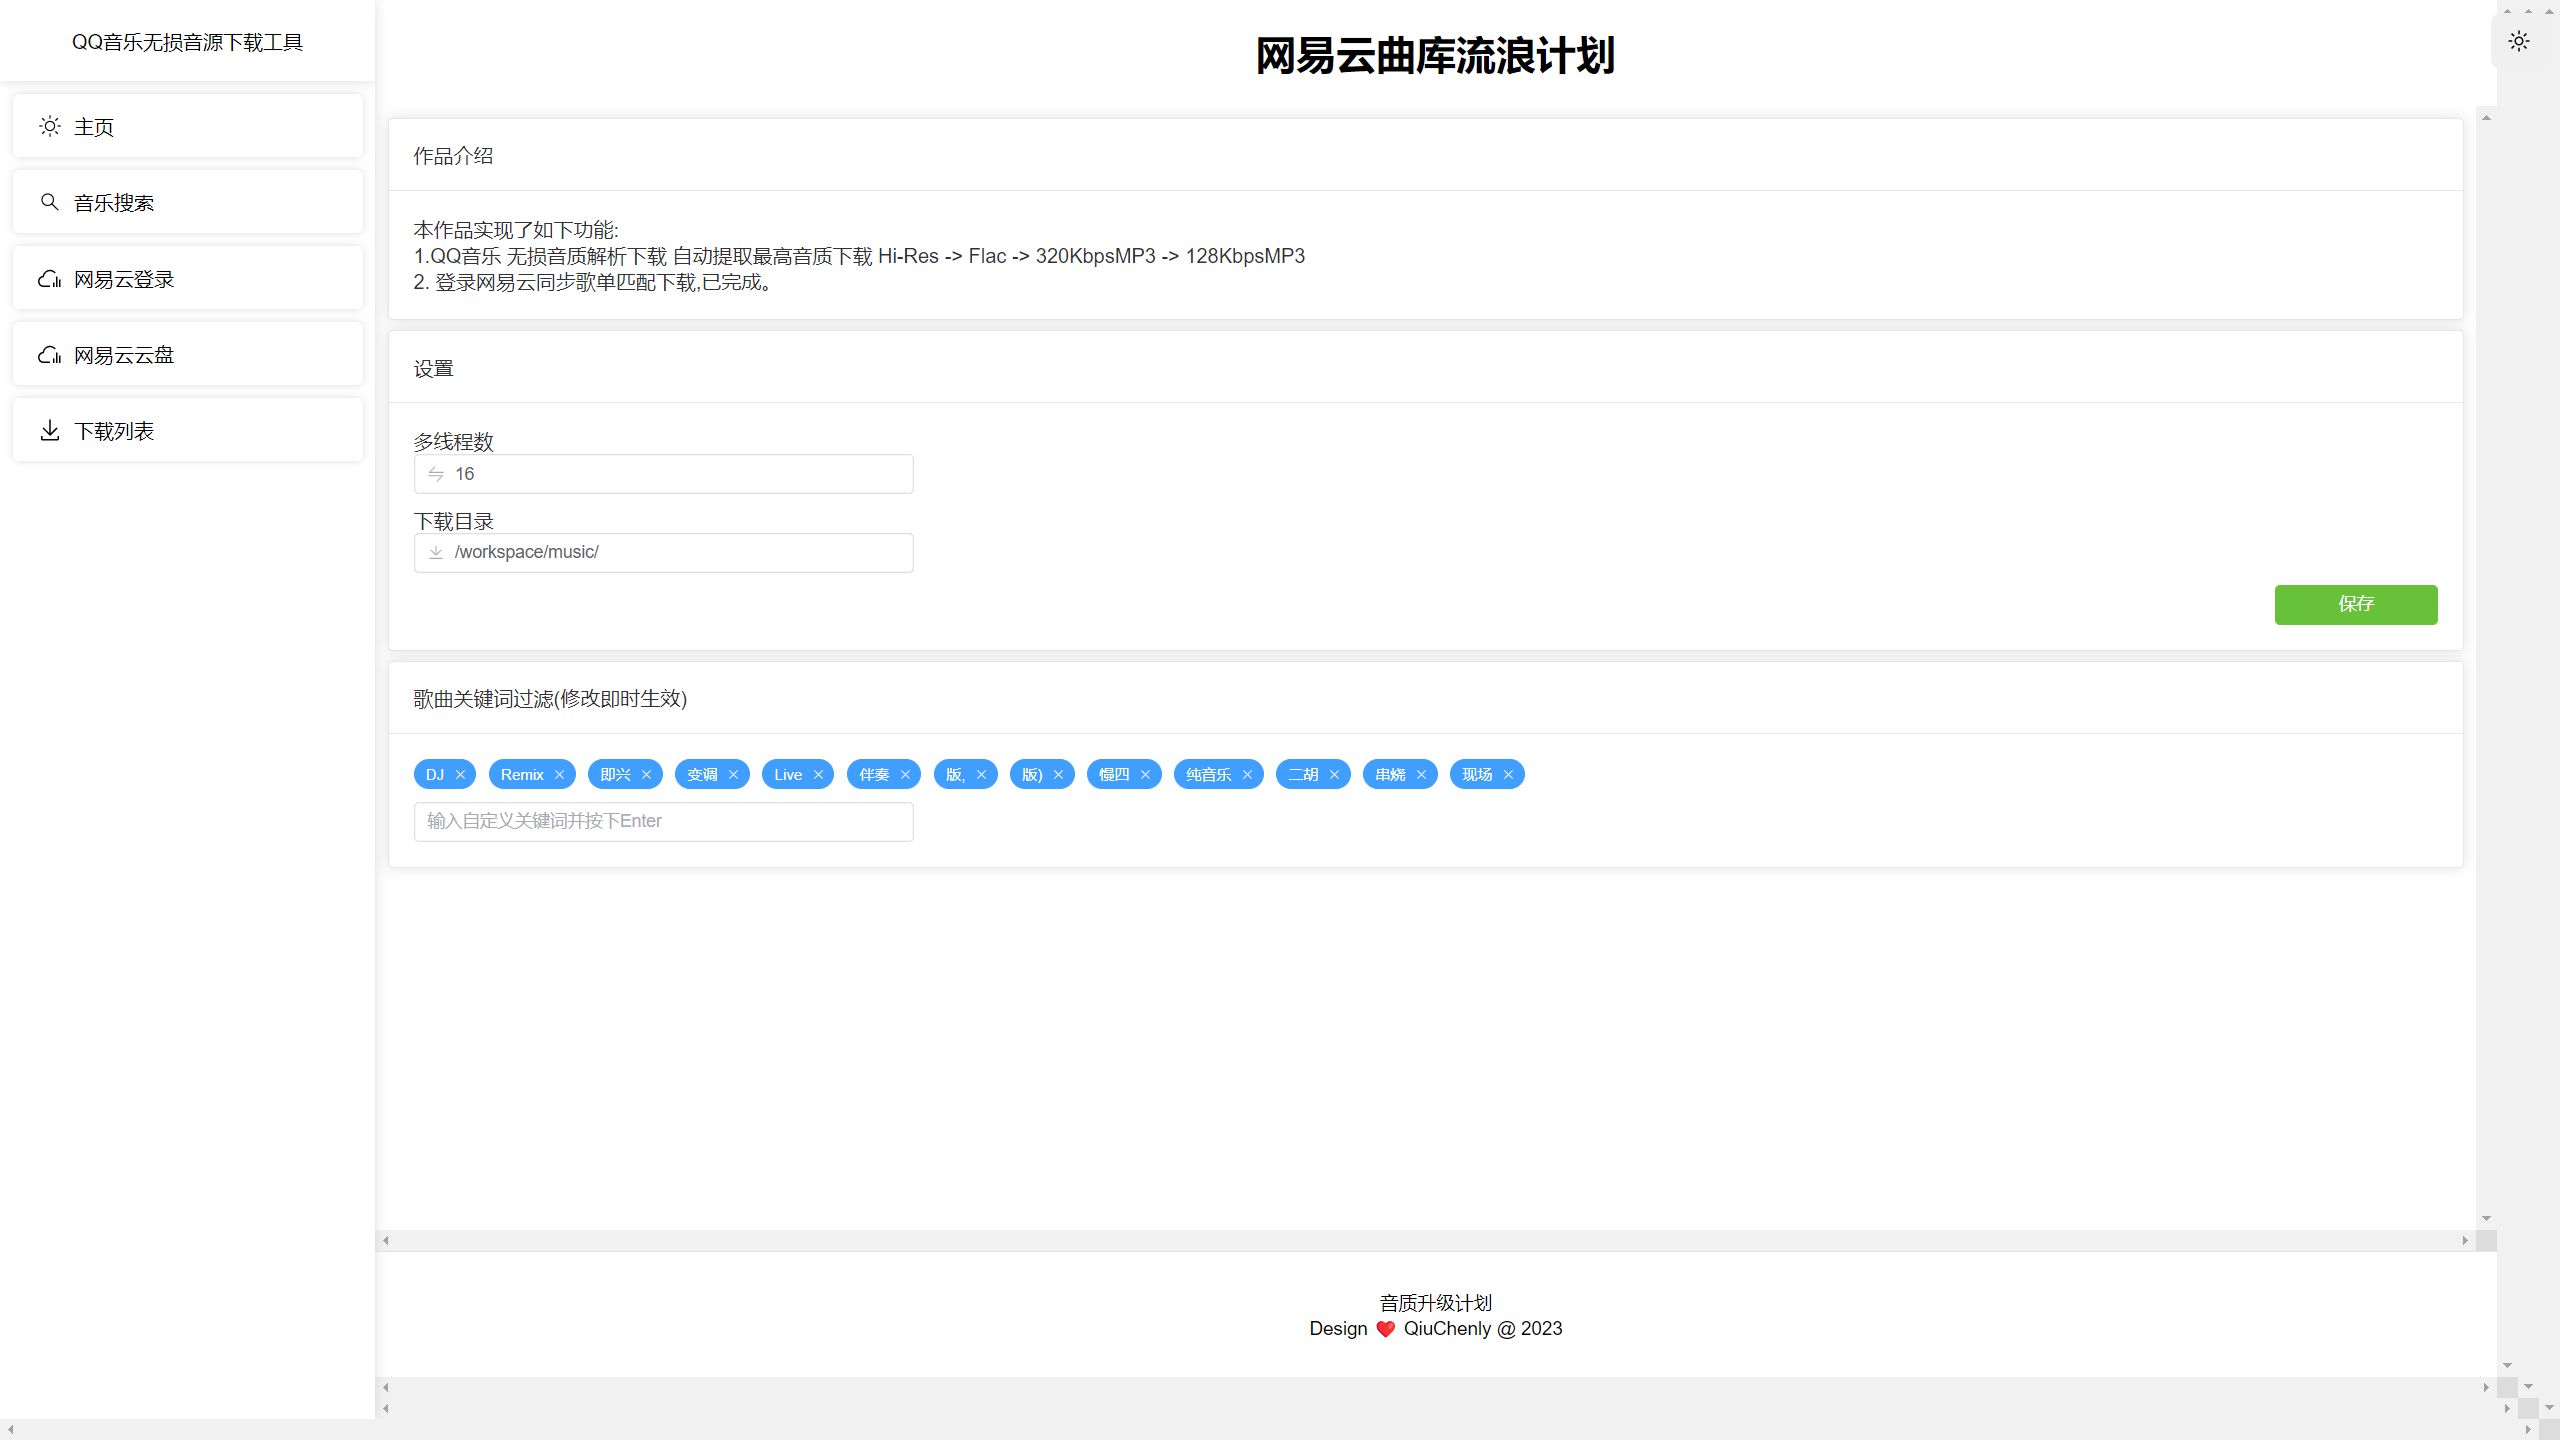The height and width of the screenshot is (1440, 2560).
Task: Remove the 串烧 keyword tag
Action: [1421, 775]
